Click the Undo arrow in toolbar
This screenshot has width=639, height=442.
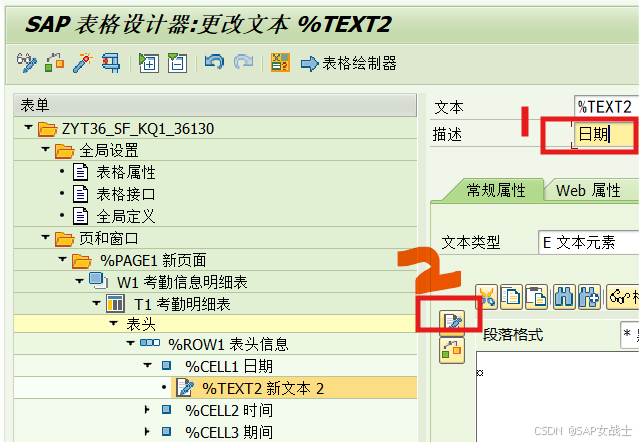point(214,62)
